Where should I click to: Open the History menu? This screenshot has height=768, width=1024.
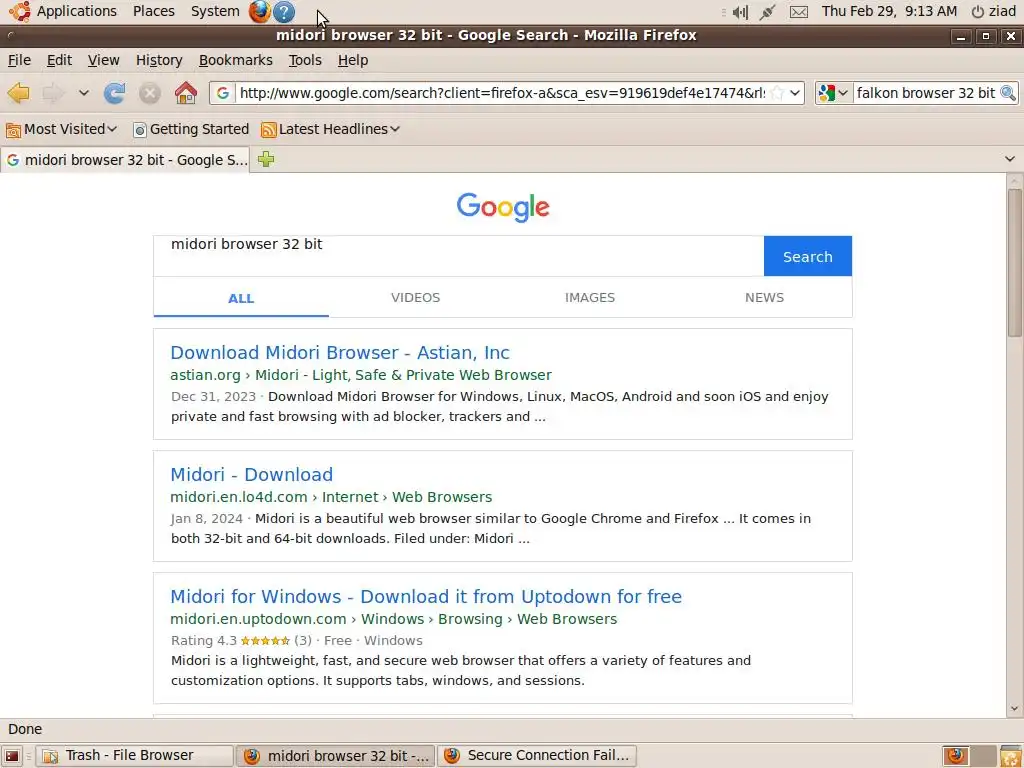tap(159, 60)
